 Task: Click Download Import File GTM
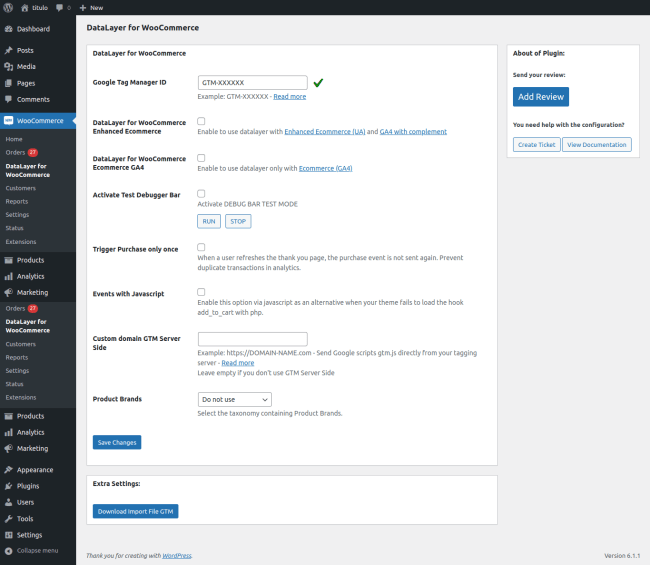pos(136,511)
